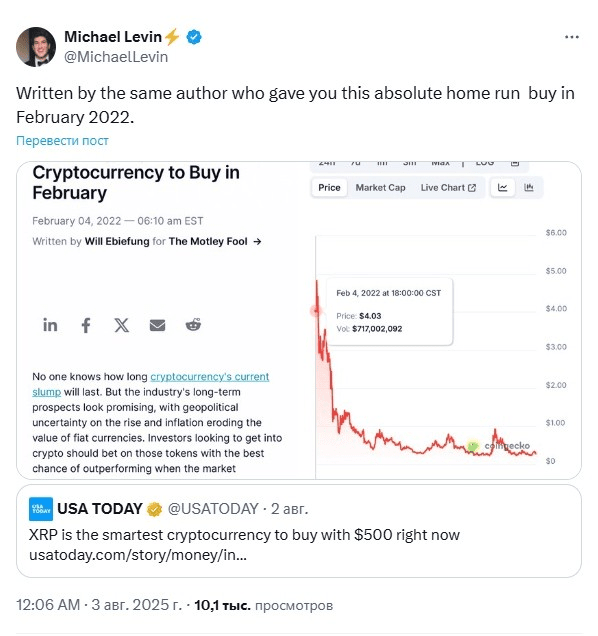Share article via Reddit icon
Viewport: 598px width, 636px height.
[193, 325]
